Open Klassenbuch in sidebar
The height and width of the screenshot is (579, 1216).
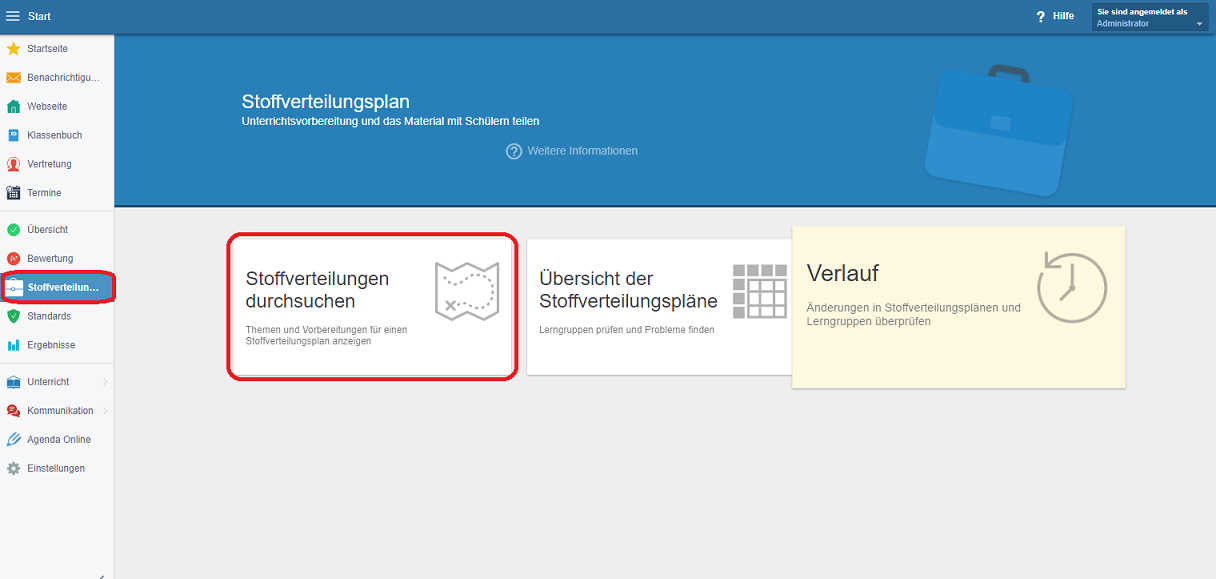click(57, 135)
